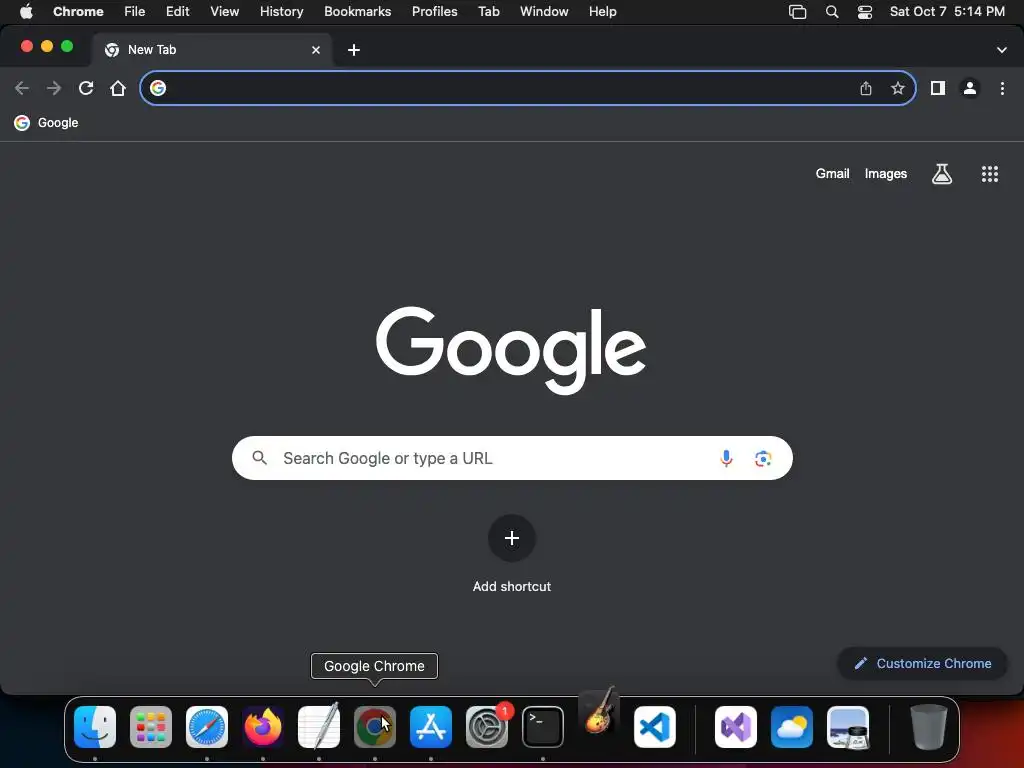
Task: Open the Google bookmark in bookmarks bar
Action: 46,123
